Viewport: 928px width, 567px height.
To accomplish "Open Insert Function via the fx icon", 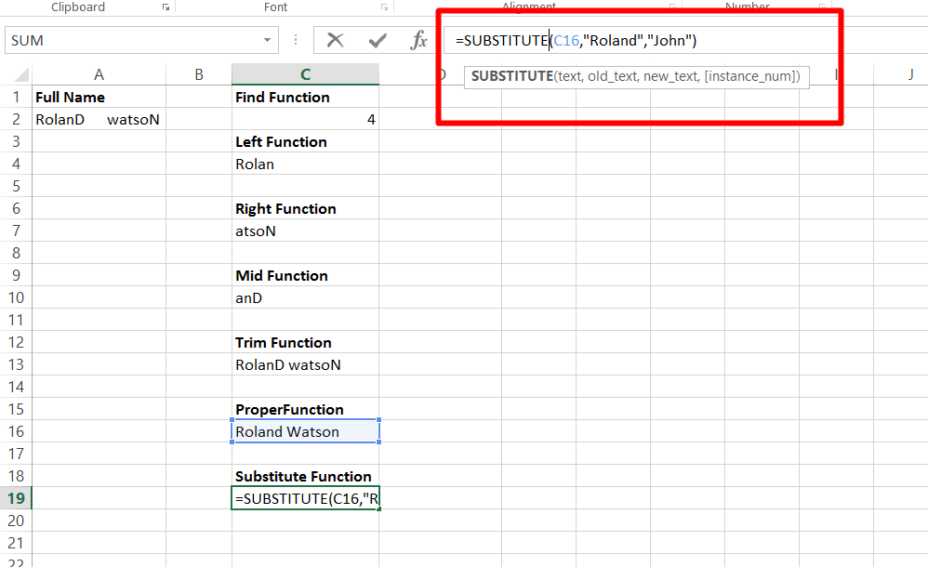I will click(x=420, y=41).
